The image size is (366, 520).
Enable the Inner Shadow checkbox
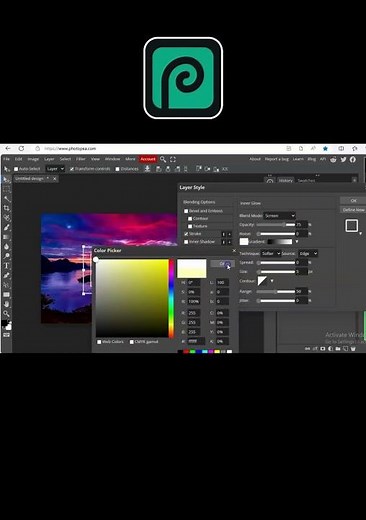pos(186,242)
